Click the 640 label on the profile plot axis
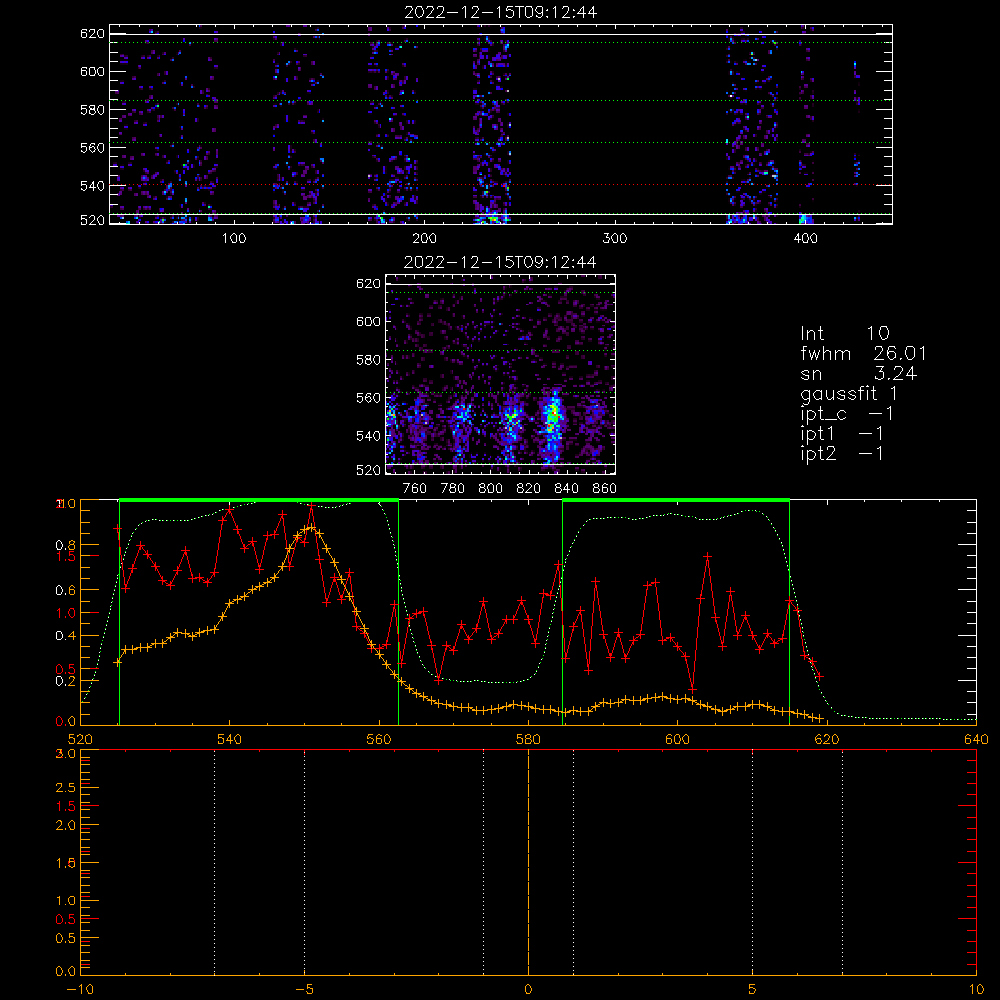Image resolution: width=1000 pixels, height=1000 pixels. (x=976, y=739)
